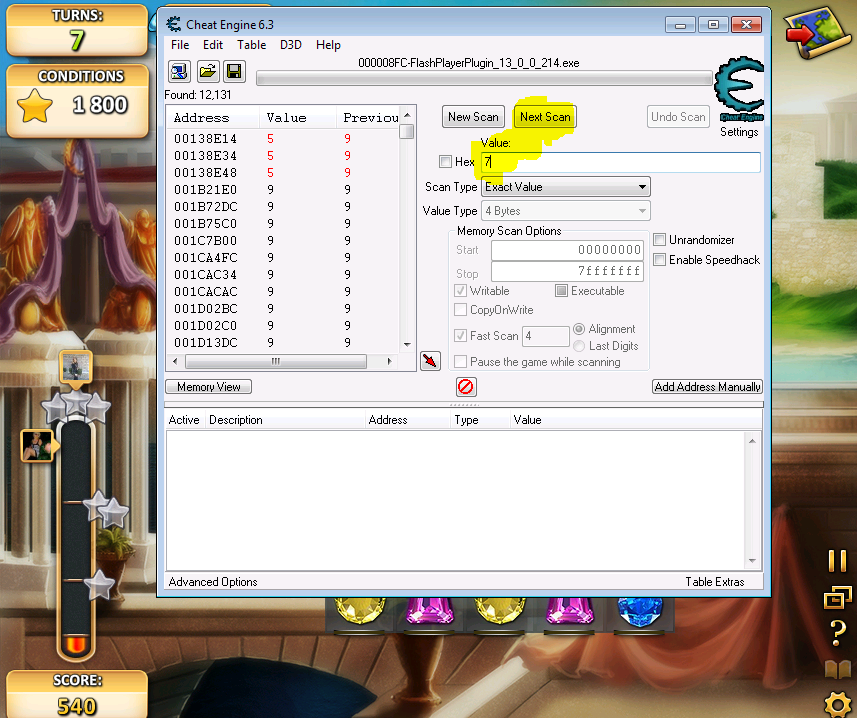Pause the game with the pause icon
The image size is (857, 718).
coord(837,561)
